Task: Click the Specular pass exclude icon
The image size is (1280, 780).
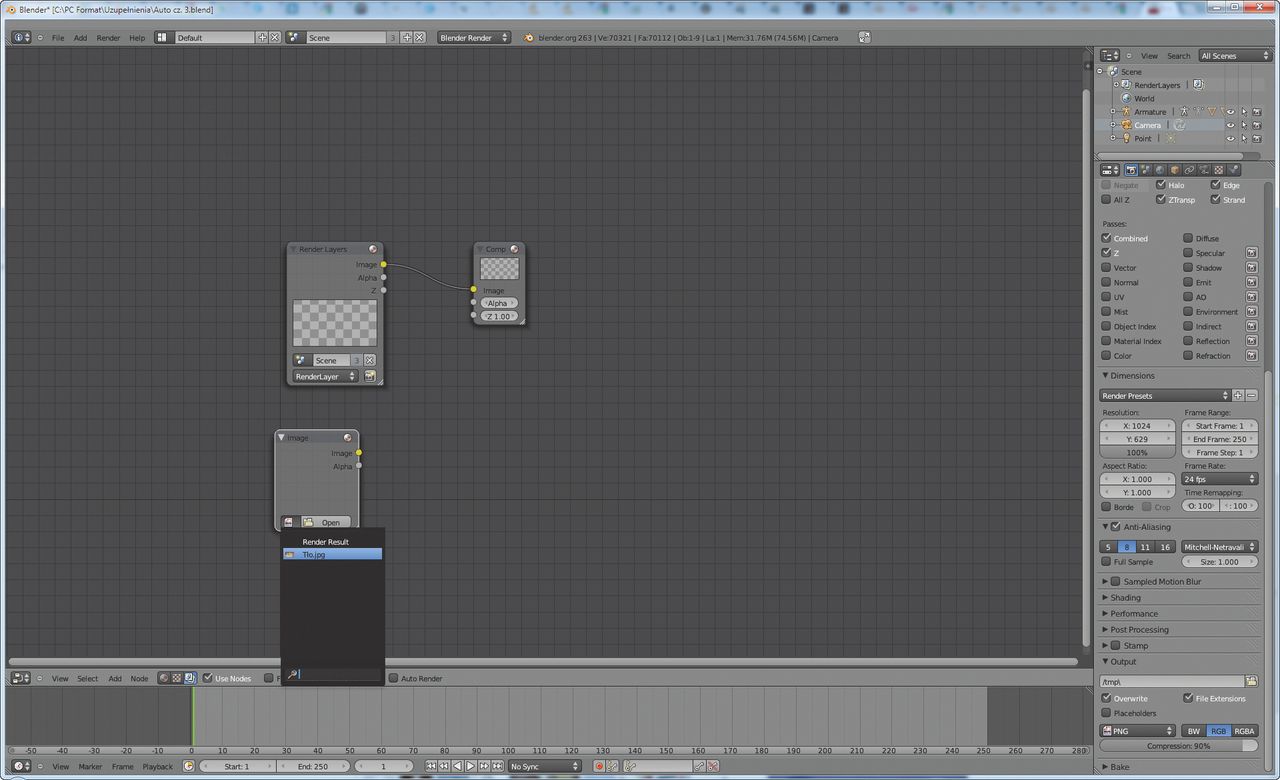Action: tap(1251, 253)
